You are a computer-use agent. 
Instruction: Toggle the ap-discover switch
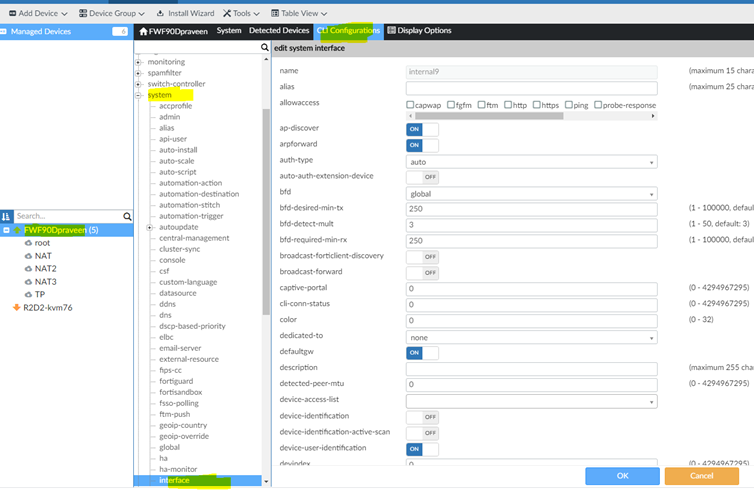pos(422,129)
